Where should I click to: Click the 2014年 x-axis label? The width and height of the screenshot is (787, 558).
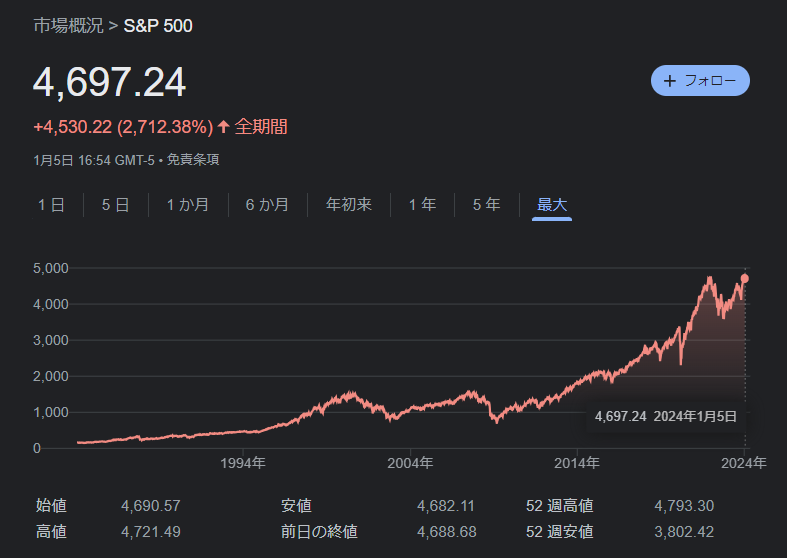coord(576,463)
